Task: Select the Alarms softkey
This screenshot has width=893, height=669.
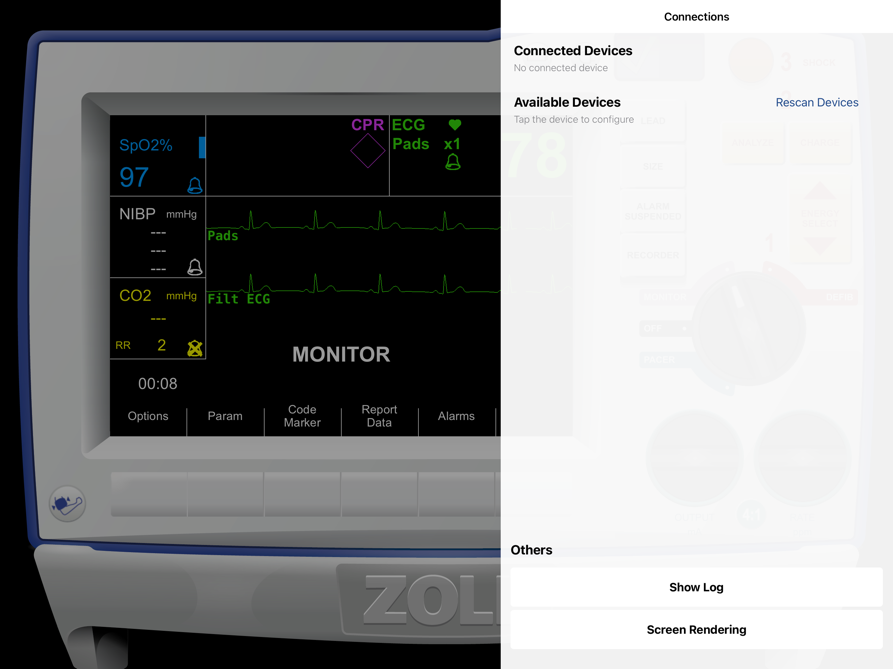Action: point(456,416)
